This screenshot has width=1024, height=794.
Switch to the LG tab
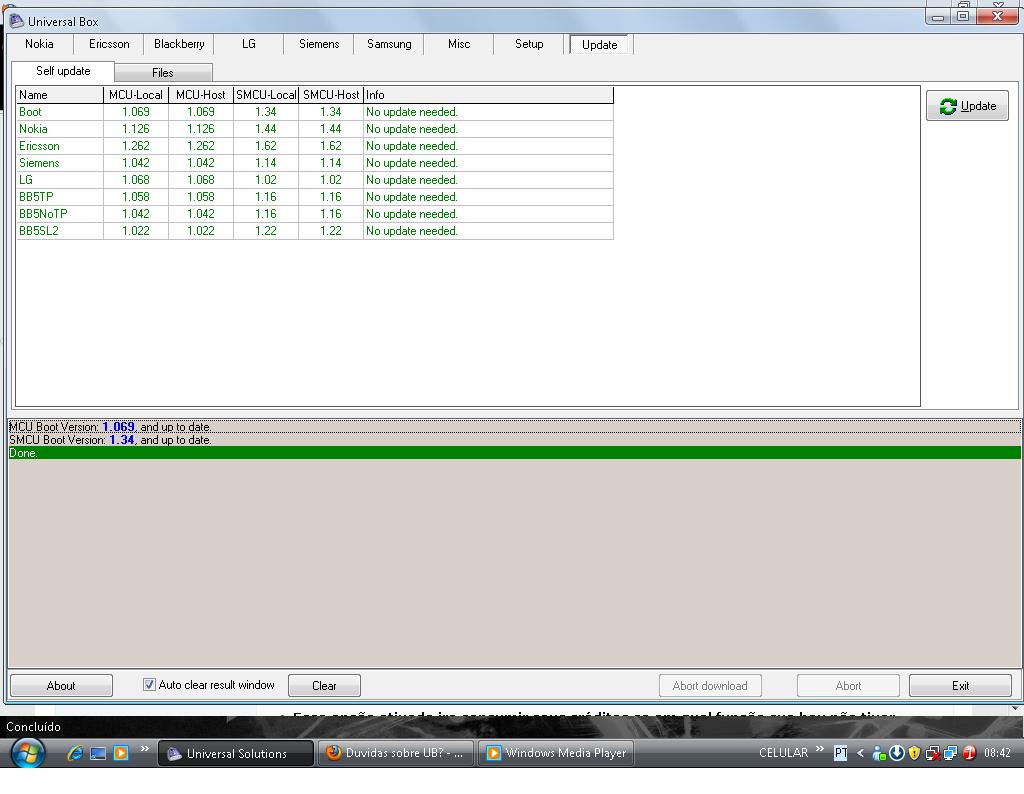249,44
